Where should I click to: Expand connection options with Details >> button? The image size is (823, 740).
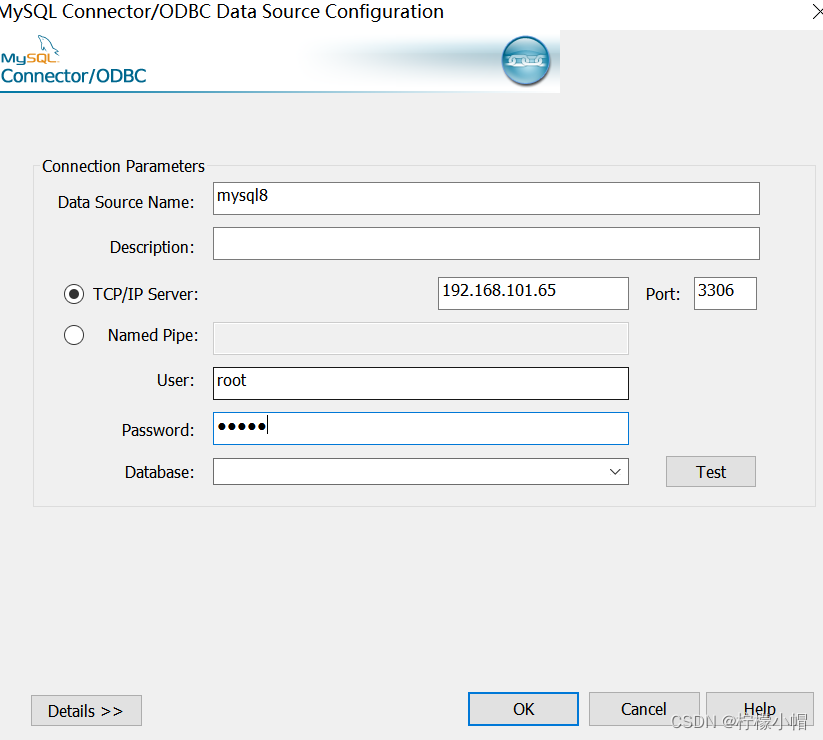point(86,711)
